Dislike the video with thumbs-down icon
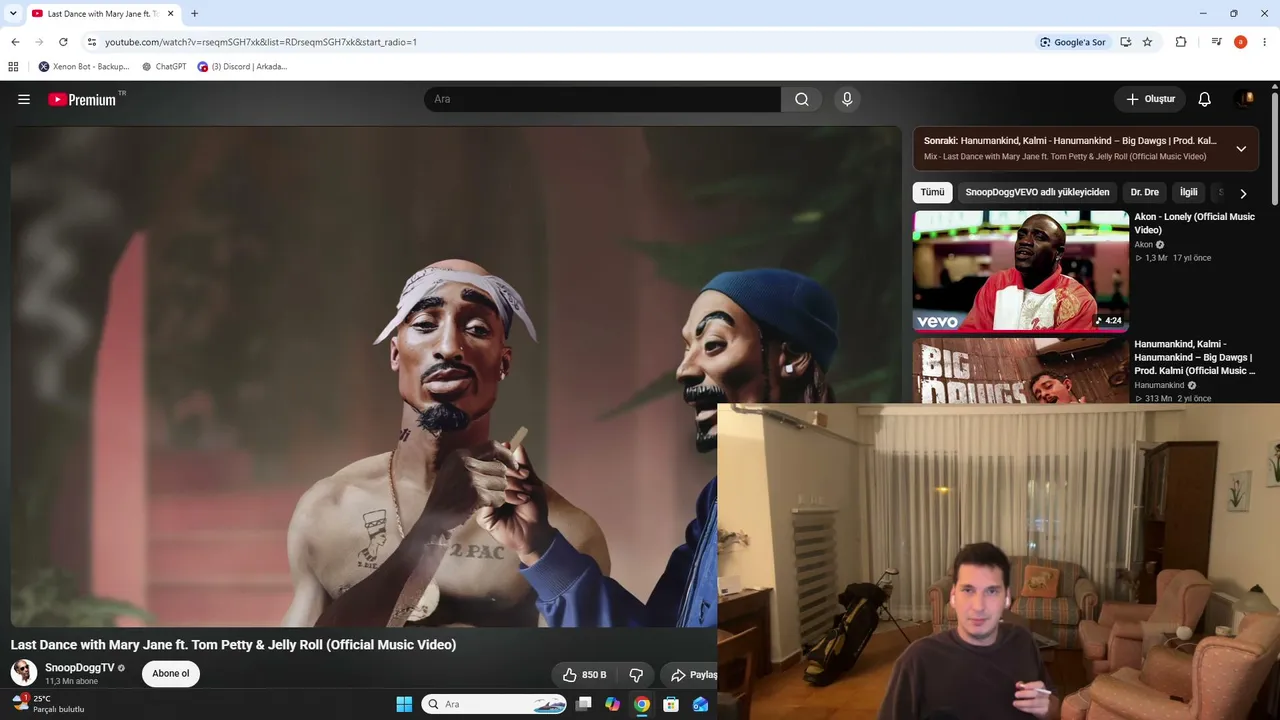Viewport: 1280px width, 720px height. [x=636, y=675]
